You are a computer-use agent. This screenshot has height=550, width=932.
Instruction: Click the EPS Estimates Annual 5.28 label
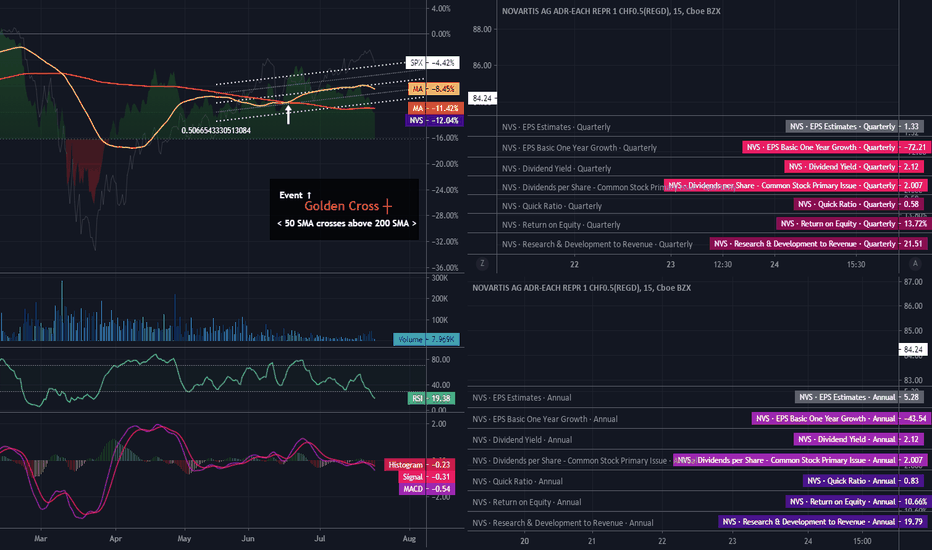tap(859, 397)
